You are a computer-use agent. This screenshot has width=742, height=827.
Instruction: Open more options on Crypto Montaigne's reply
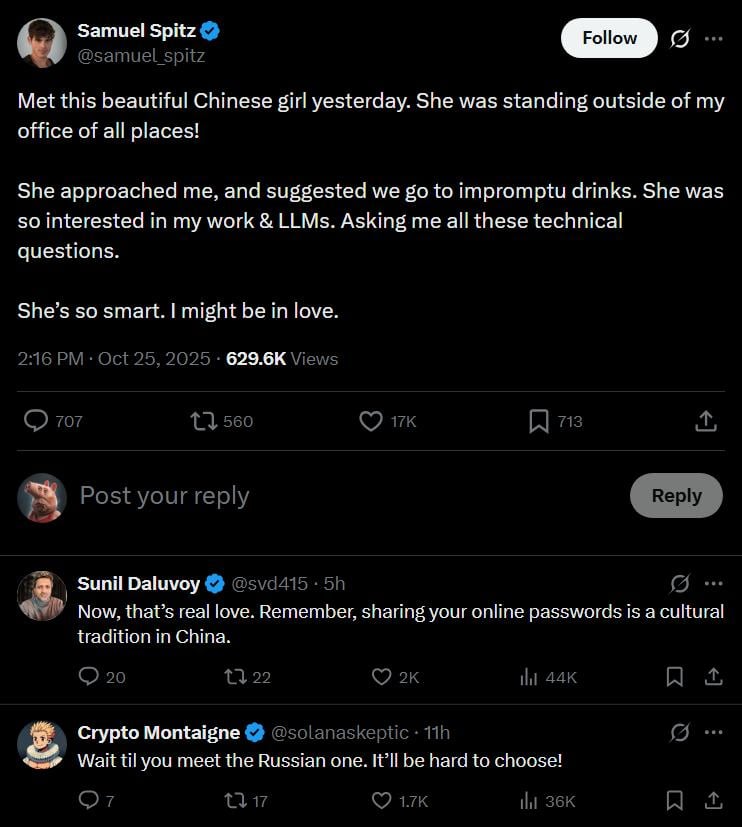point(713,733)
